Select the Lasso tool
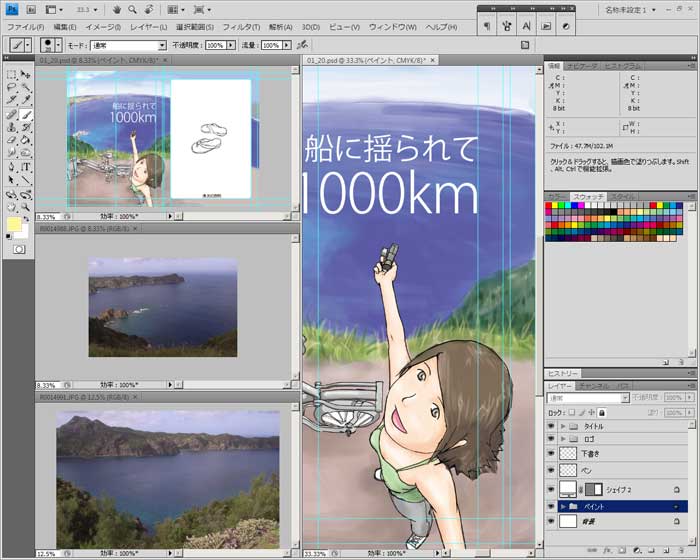700x560 pixels. 11,87
